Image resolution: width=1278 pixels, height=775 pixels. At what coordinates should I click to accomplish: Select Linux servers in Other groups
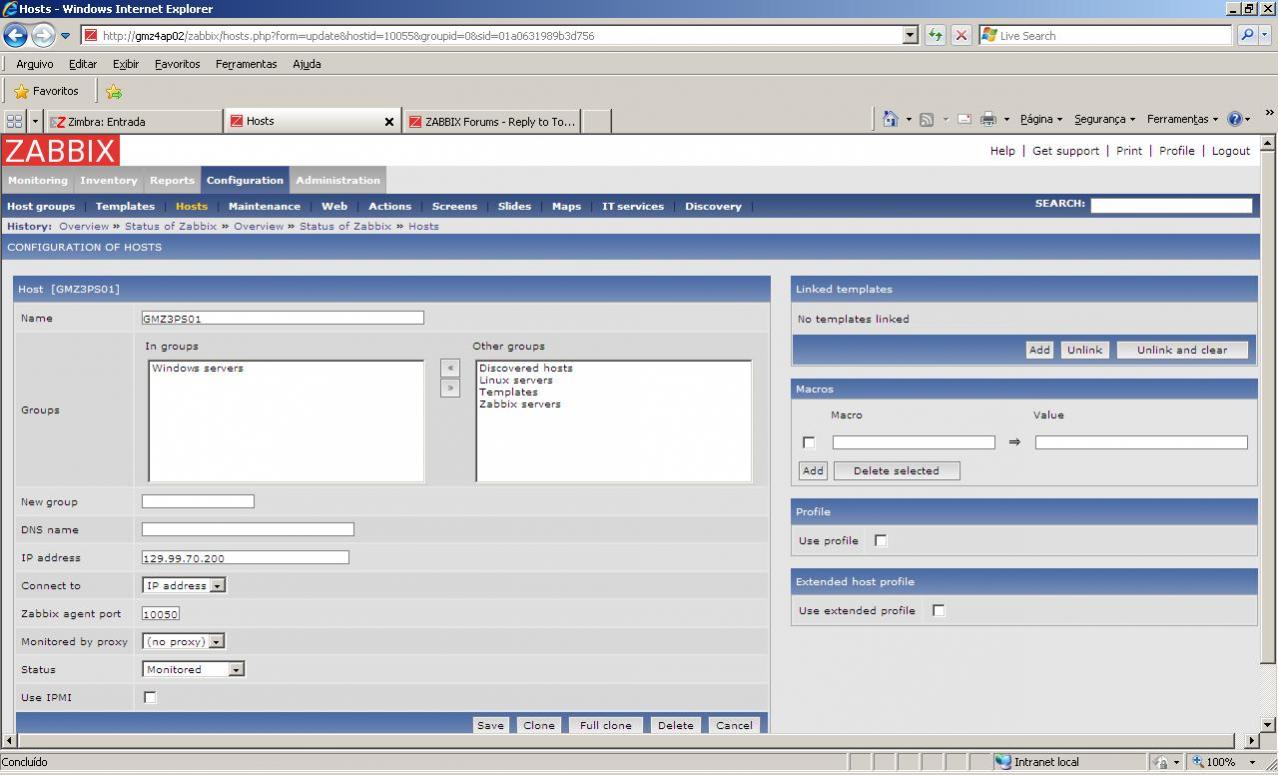(516, 380)
